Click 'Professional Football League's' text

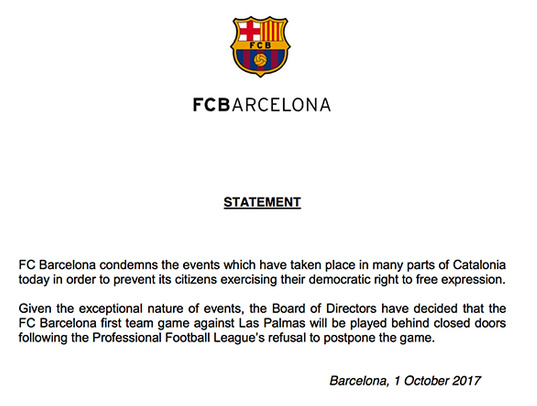point(178,338)
